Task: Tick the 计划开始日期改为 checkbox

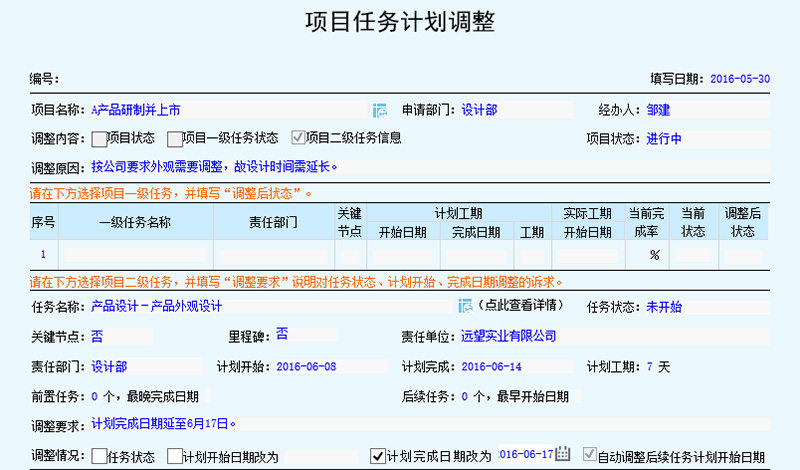Action: click(175, 457)
